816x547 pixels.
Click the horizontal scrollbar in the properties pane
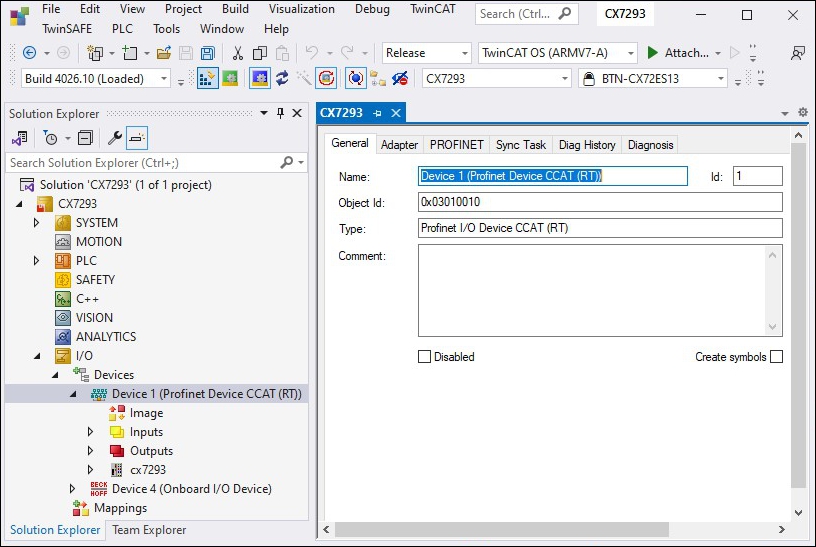tap(502, 529)
